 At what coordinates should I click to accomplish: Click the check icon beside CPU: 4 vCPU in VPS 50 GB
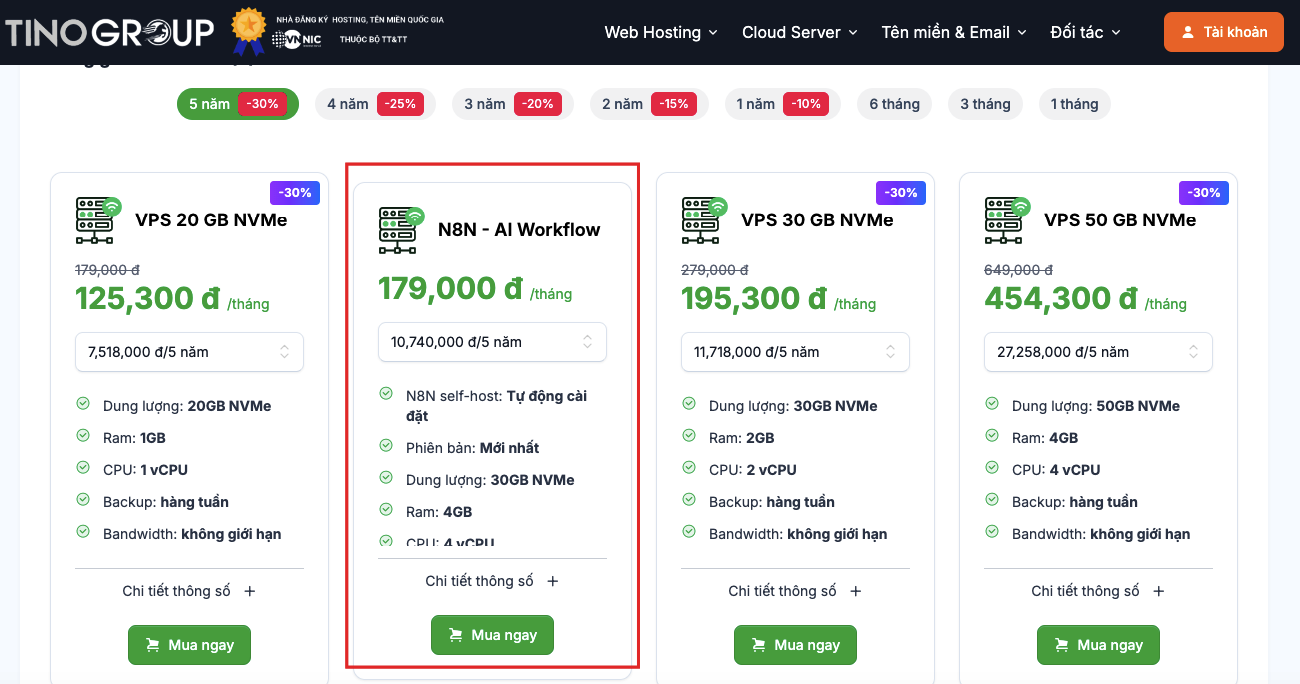992,468
